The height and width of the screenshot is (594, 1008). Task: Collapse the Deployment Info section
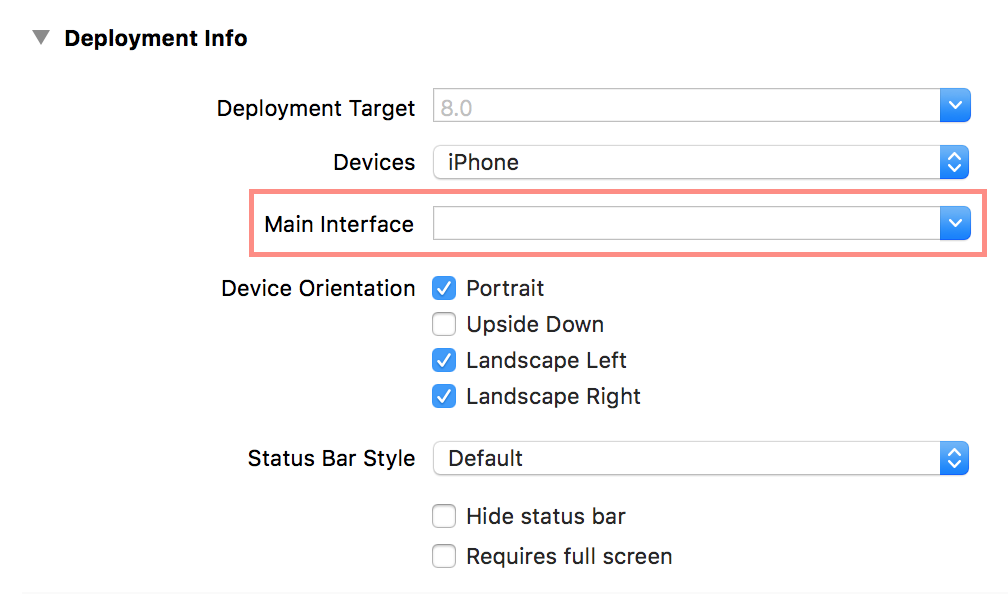40,37
